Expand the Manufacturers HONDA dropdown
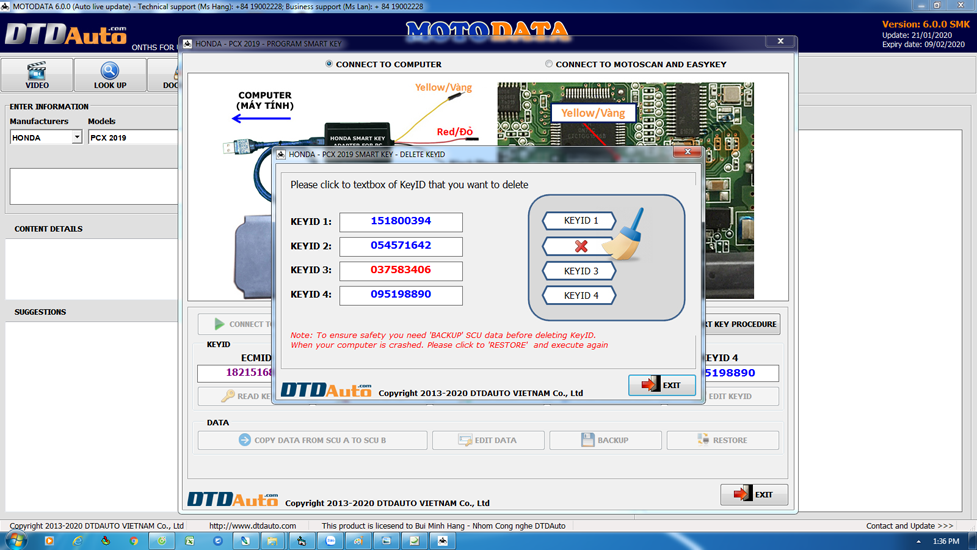Image resolution: width=977 pixels, height=550 pixels. pos(77,137)
